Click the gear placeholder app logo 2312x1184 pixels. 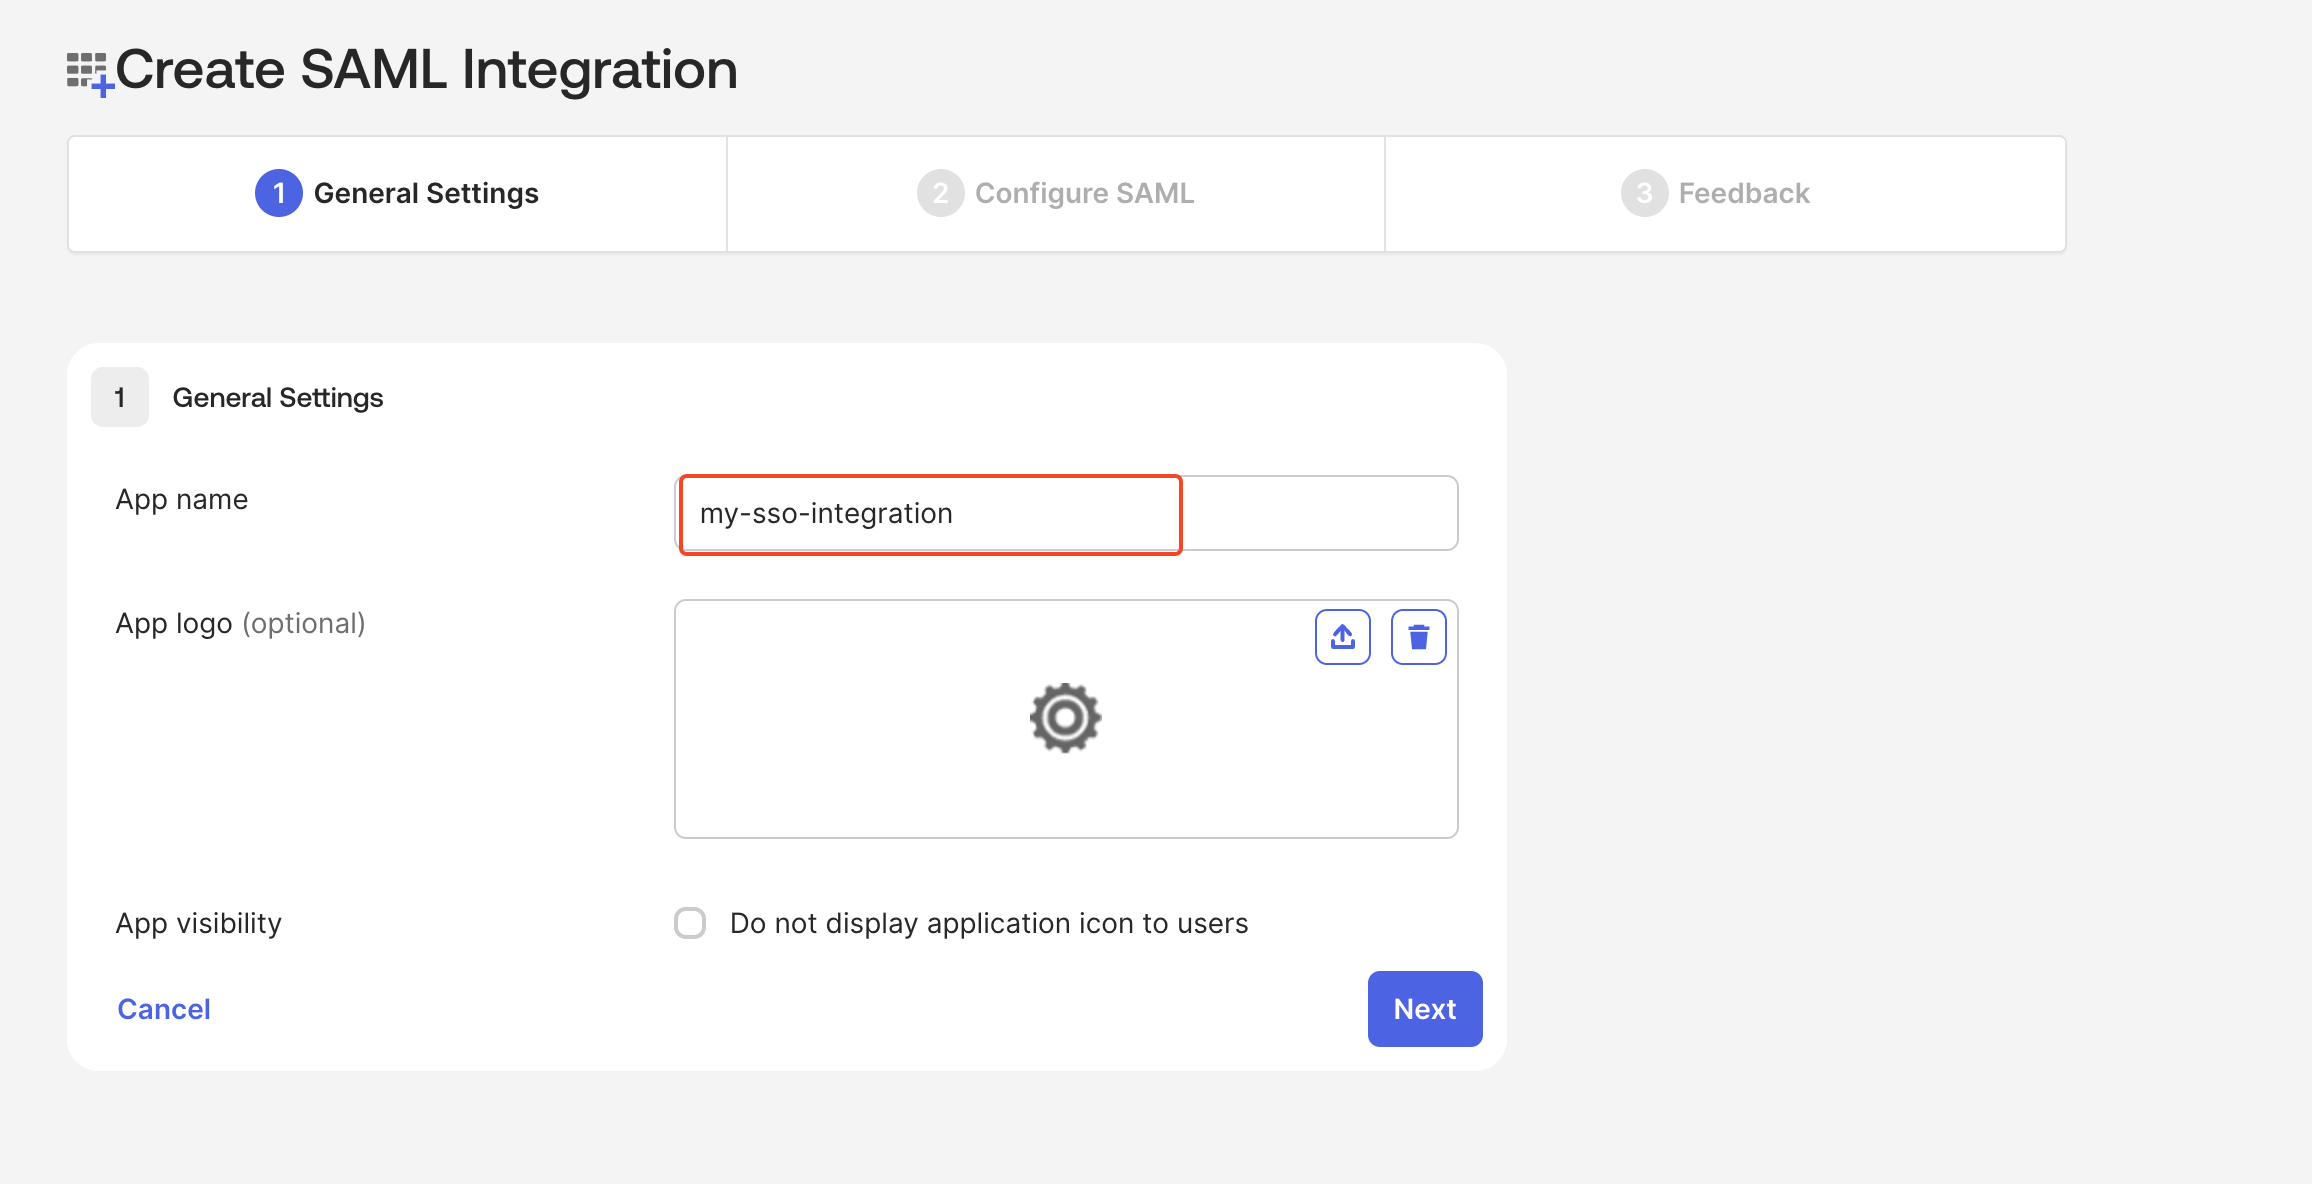1065,718
